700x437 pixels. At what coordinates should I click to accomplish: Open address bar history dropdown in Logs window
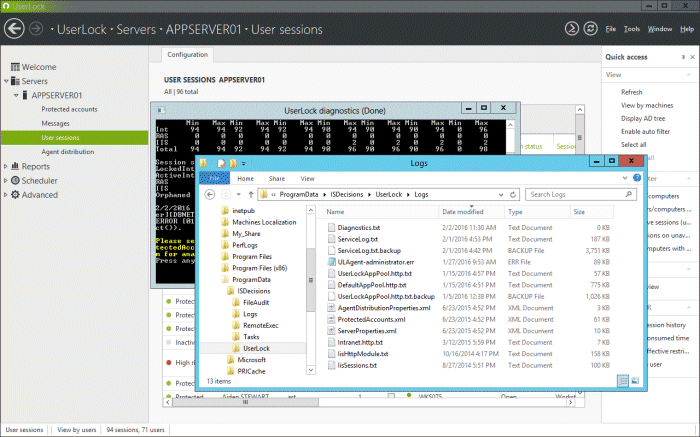(501, 195)
